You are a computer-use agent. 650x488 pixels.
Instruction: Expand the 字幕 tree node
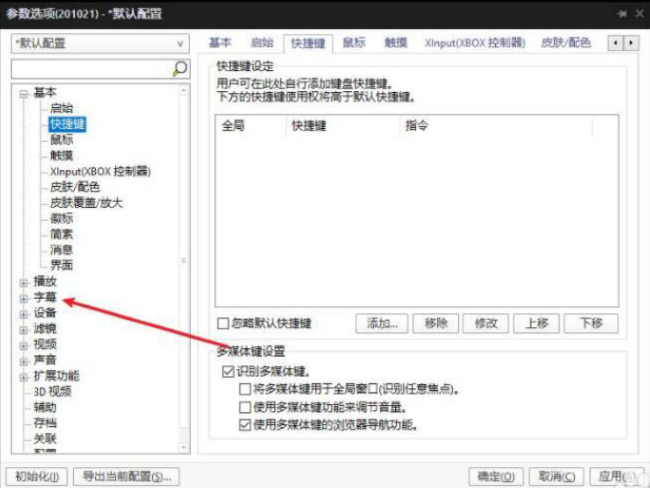pos(23,298)
